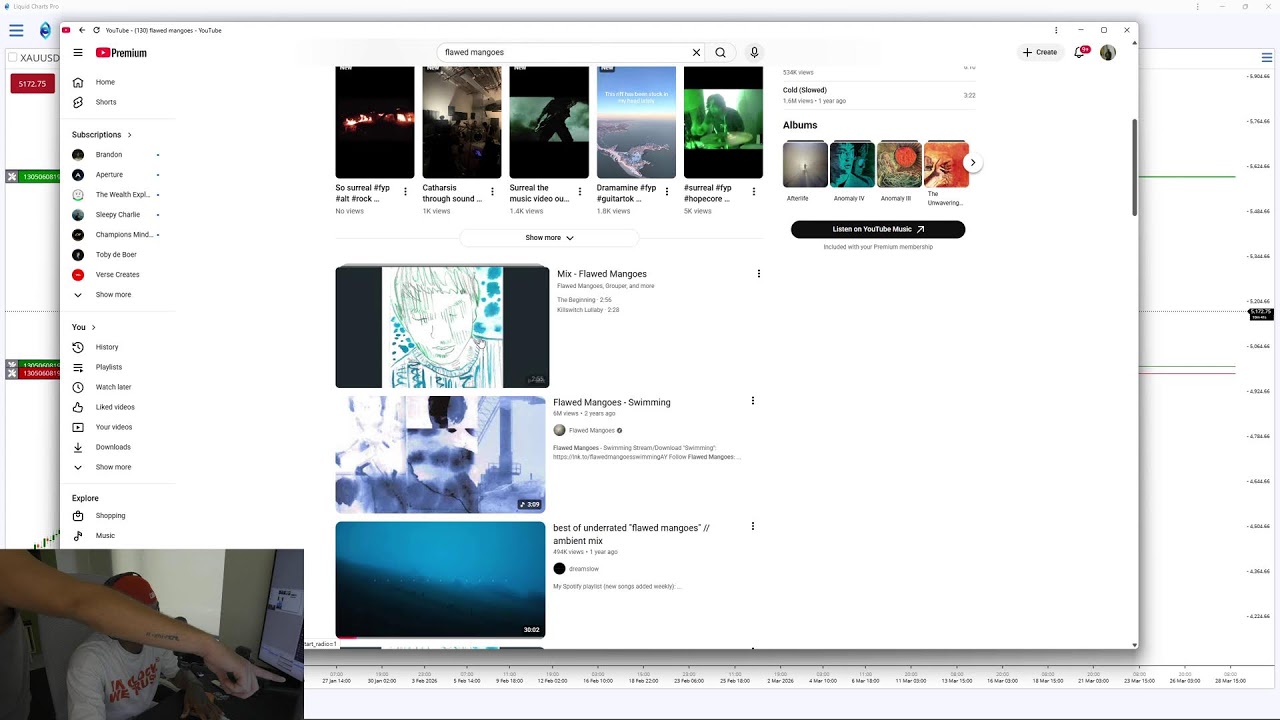
Task: Click the red 5172.75 price button
Action: (x=32, y=83)
